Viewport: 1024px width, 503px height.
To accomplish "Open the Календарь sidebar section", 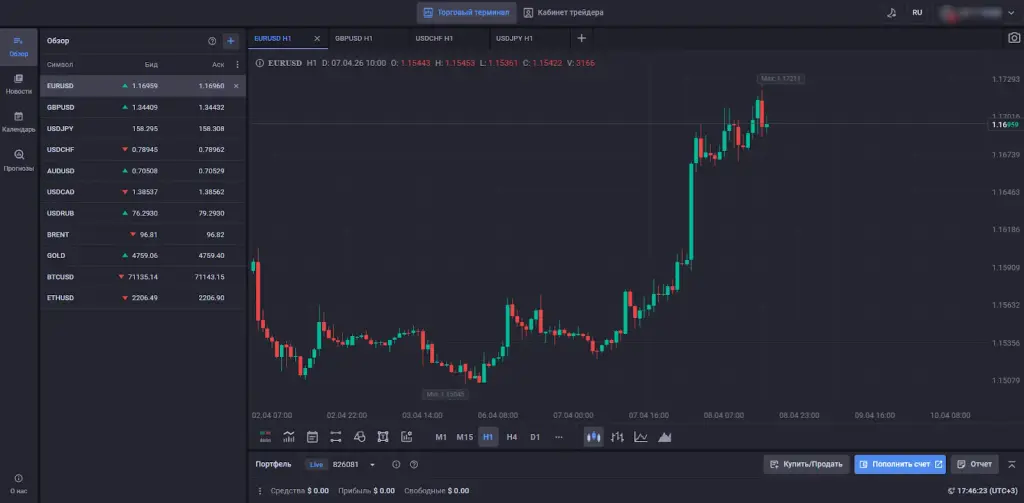I will 19,122.
